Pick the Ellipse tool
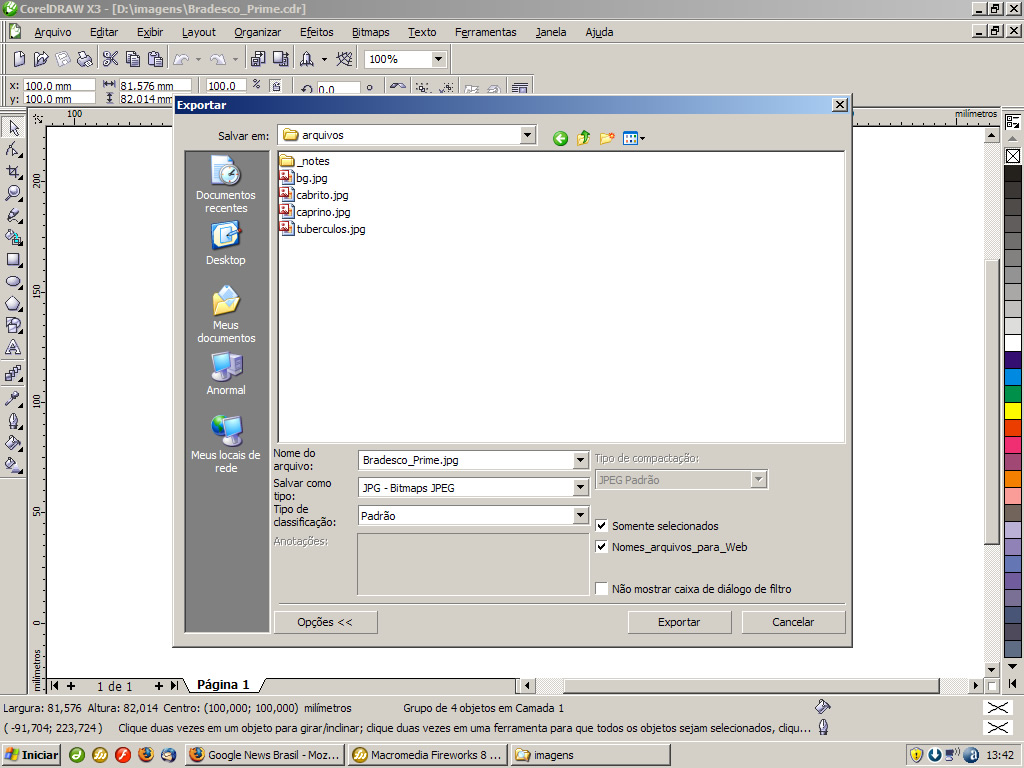 tap(13, 282)
